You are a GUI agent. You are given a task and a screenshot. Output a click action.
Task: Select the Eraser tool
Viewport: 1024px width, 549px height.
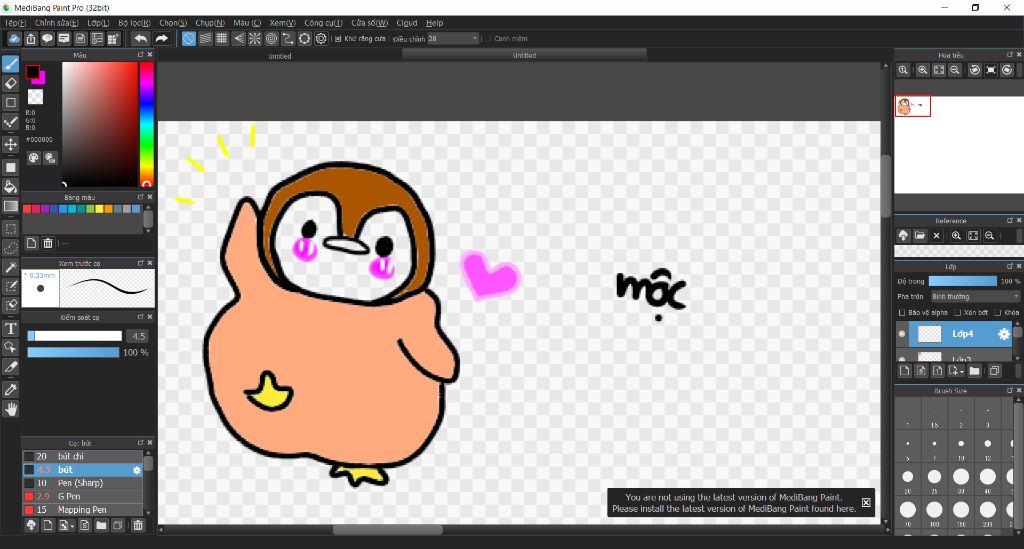click(10, 83)
